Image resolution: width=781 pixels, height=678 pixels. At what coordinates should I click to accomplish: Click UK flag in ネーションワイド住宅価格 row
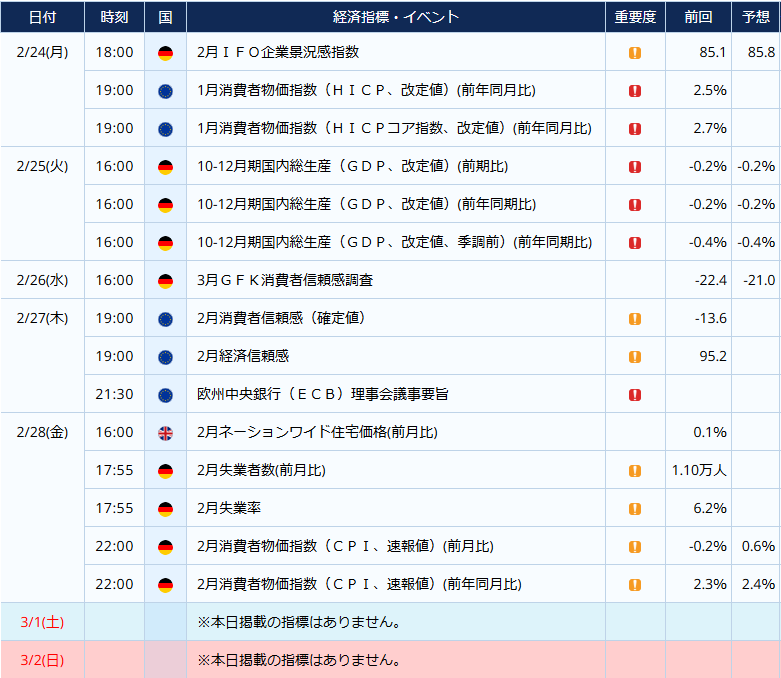tap(165, 433)
